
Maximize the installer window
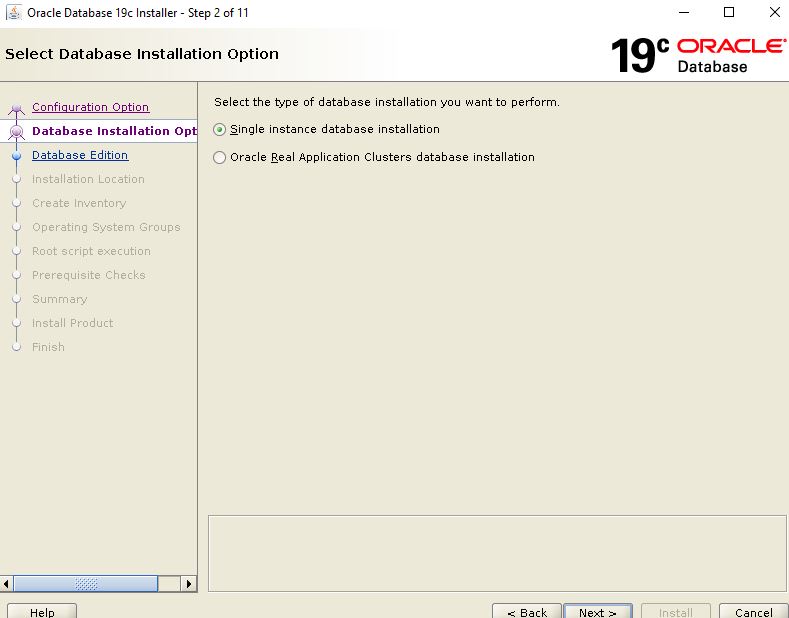point(729,13)
